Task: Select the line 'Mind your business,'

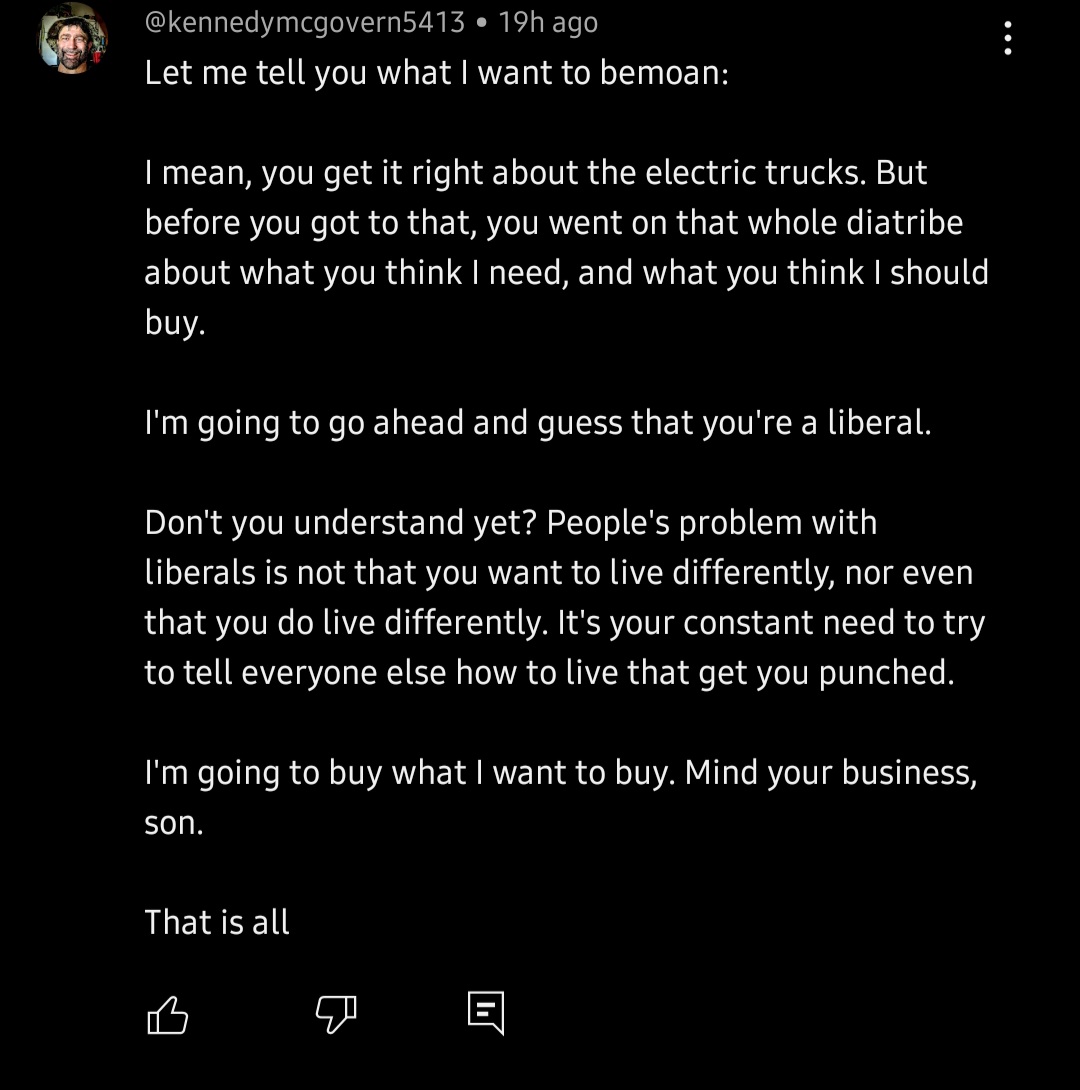Action: pyautogui.click(x=560, y=773)
